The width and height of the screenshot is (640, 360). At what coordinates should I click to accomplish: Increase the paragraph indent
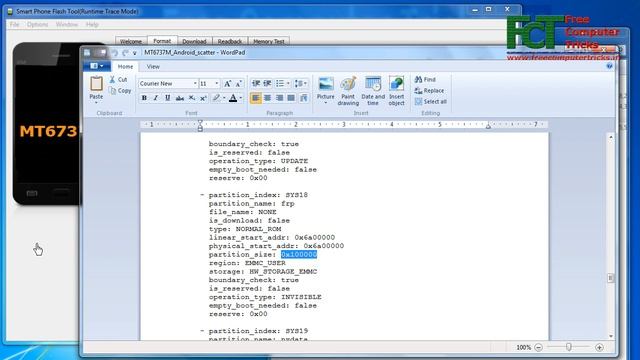pos(267,83)
